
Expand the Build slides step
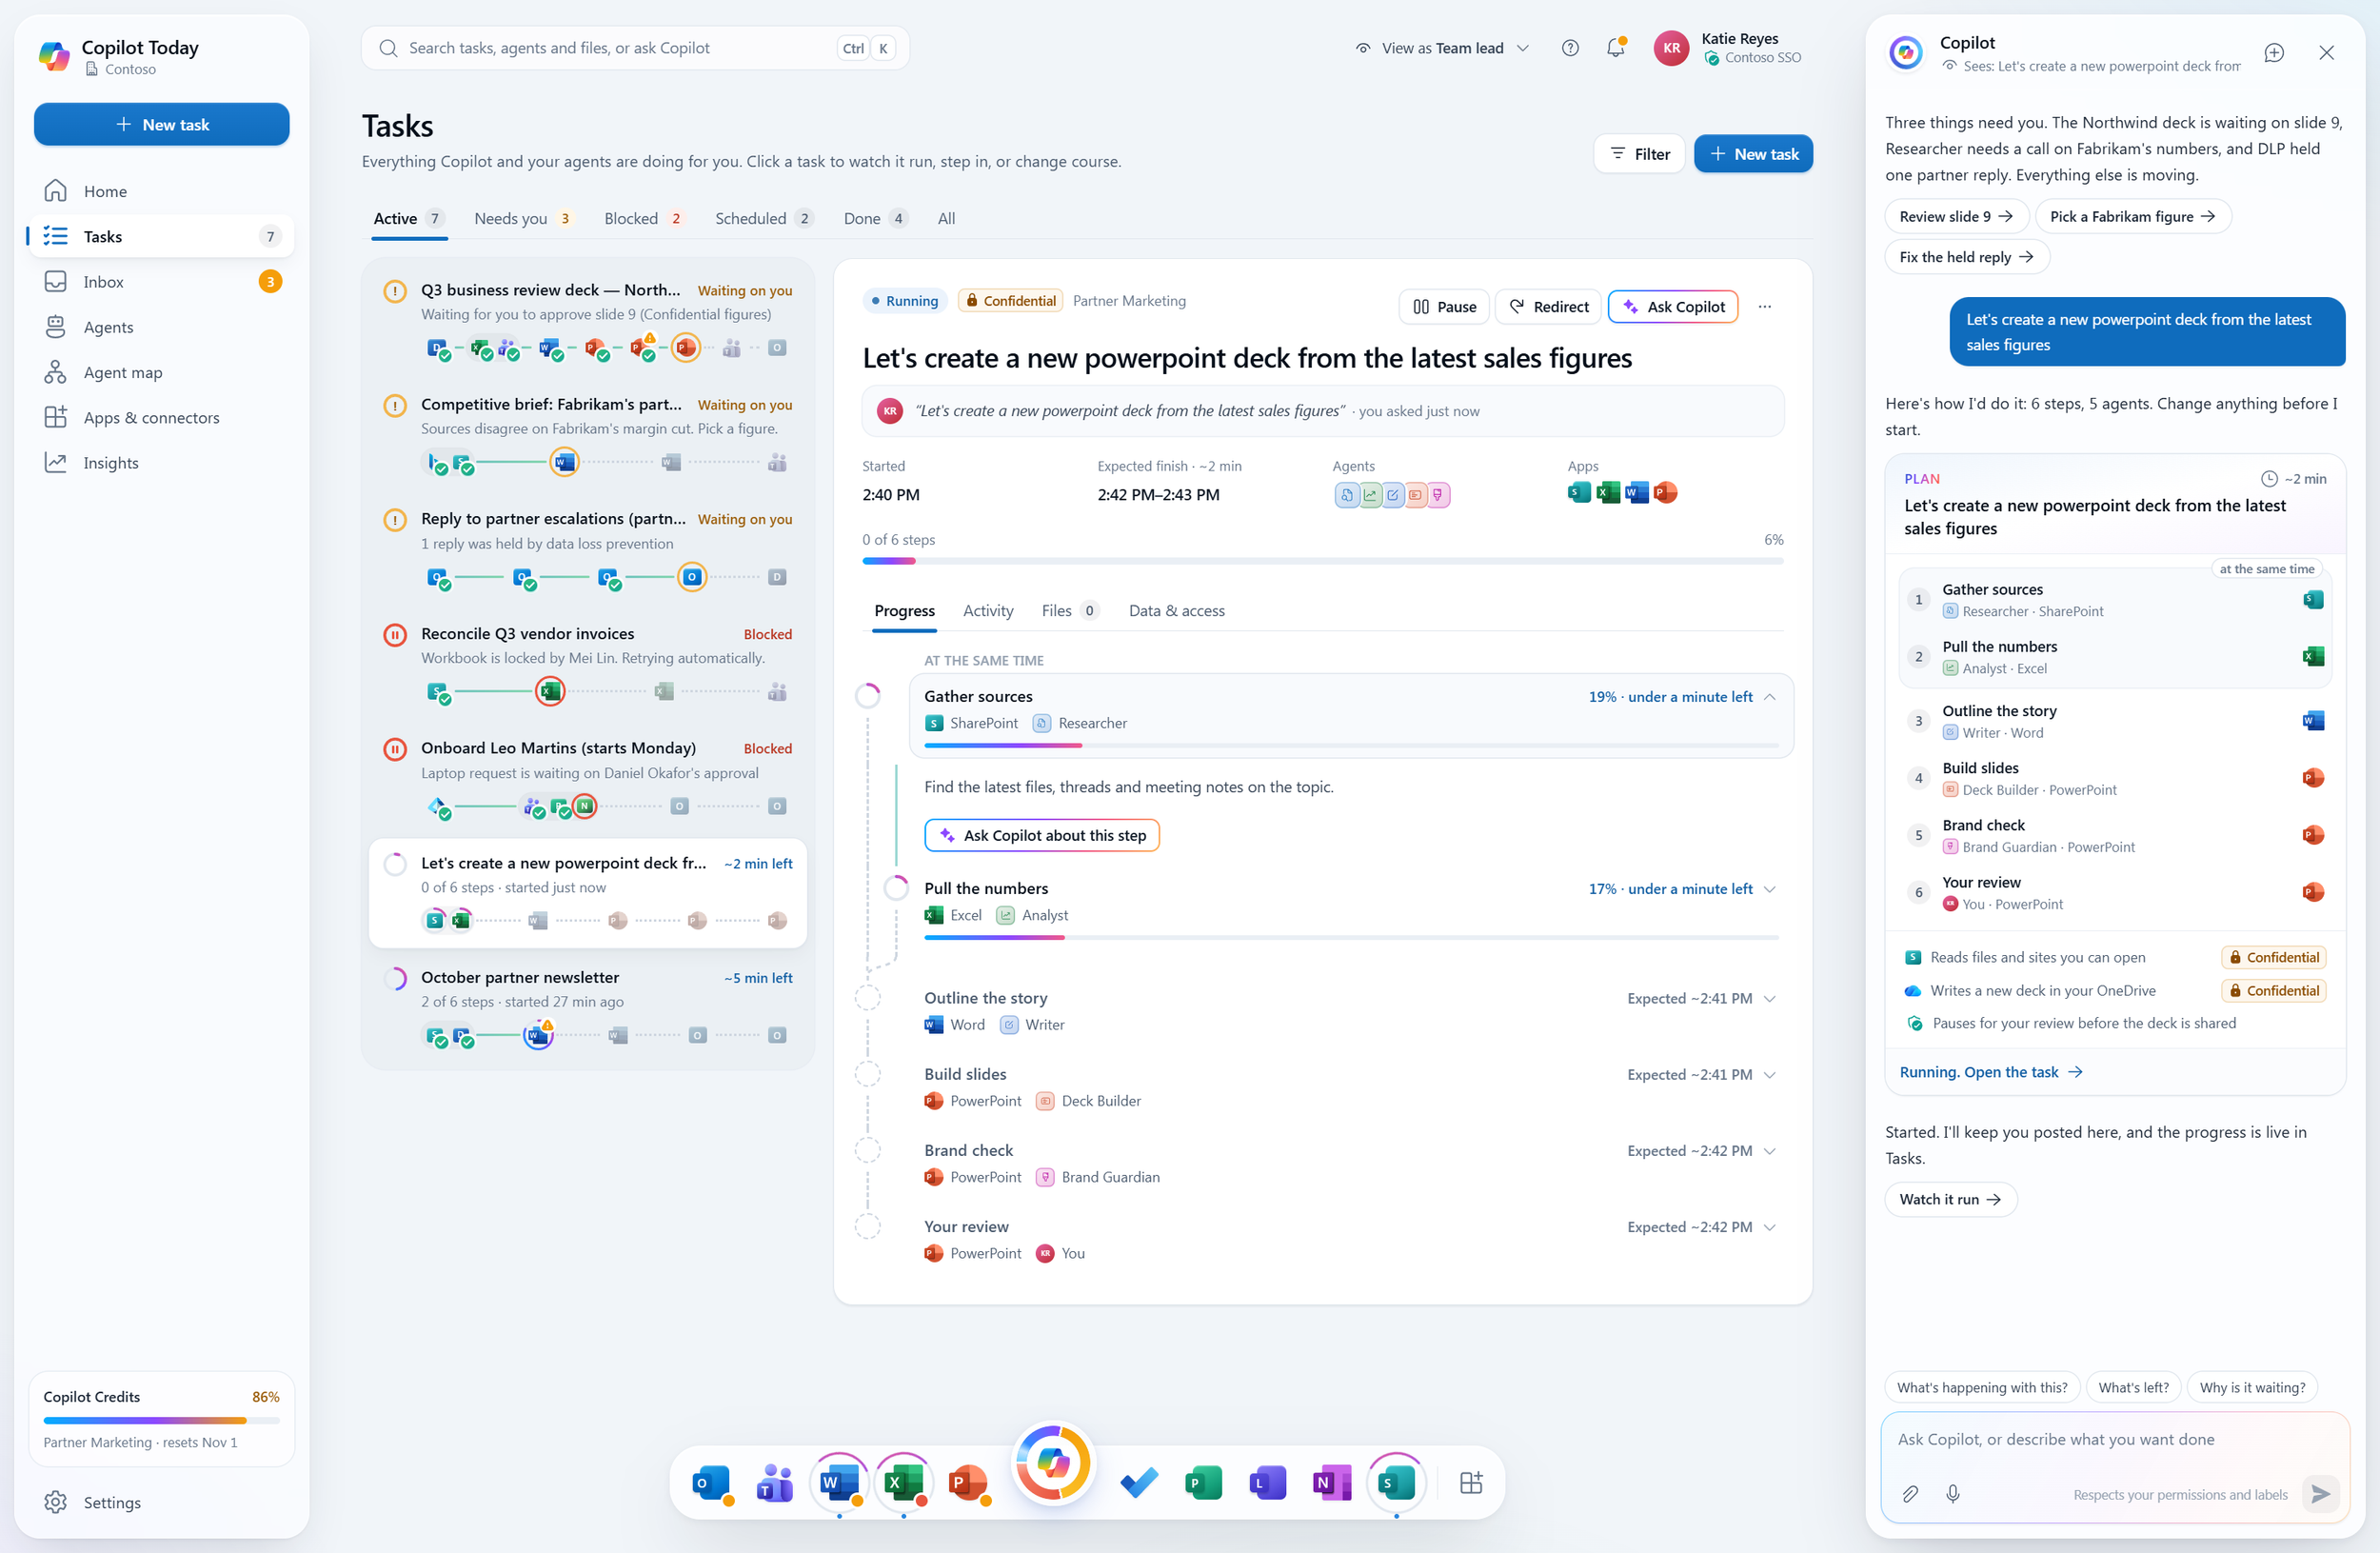(1770, 1075)
